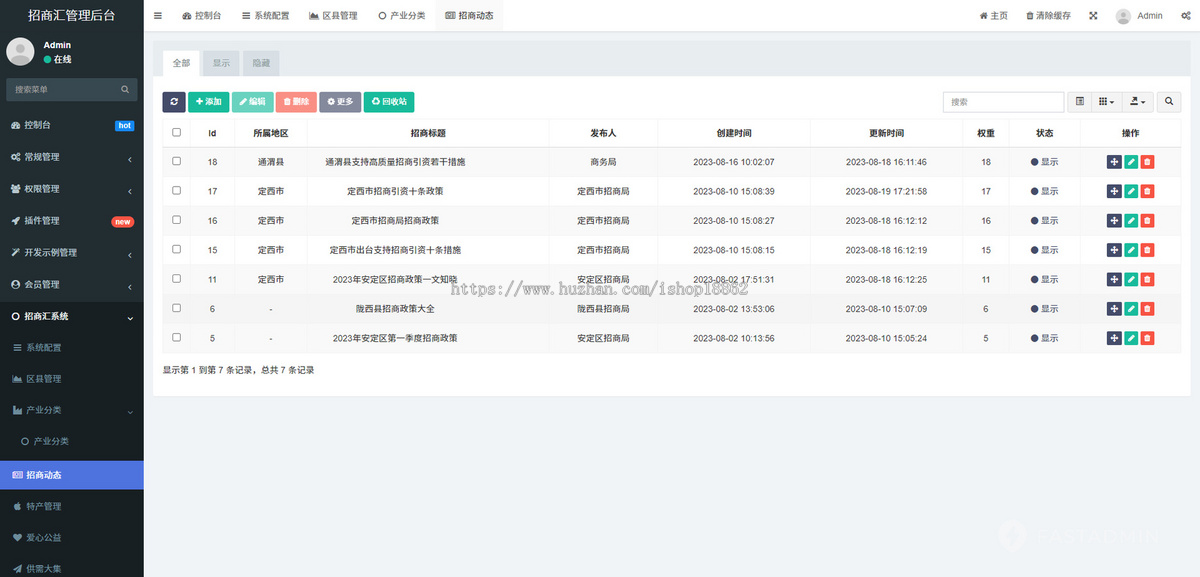Clear cache via 清除缓存 trash icon
The width and height of the screenshot is (1200, 577).
(x=1046, y=15)
